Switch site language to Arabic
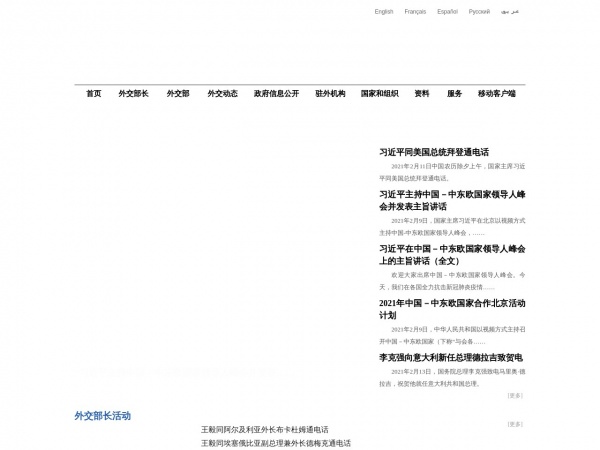 click(510, 11)
